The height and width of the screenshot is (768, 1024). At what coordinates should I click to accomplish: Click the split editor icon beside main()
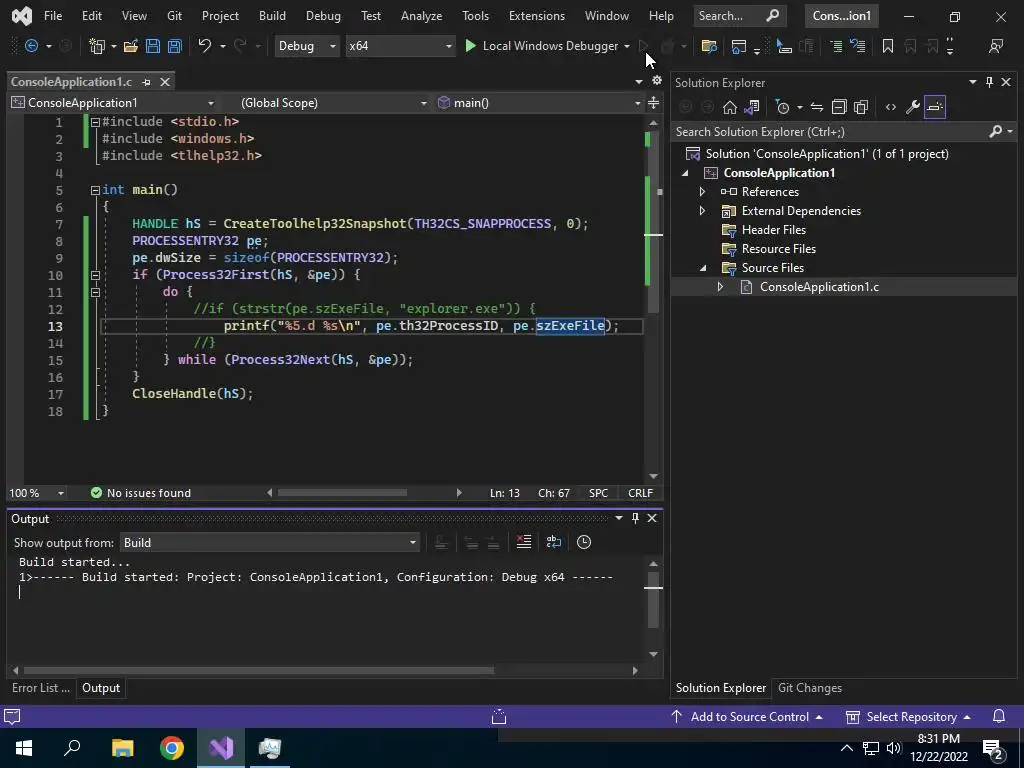653,103
